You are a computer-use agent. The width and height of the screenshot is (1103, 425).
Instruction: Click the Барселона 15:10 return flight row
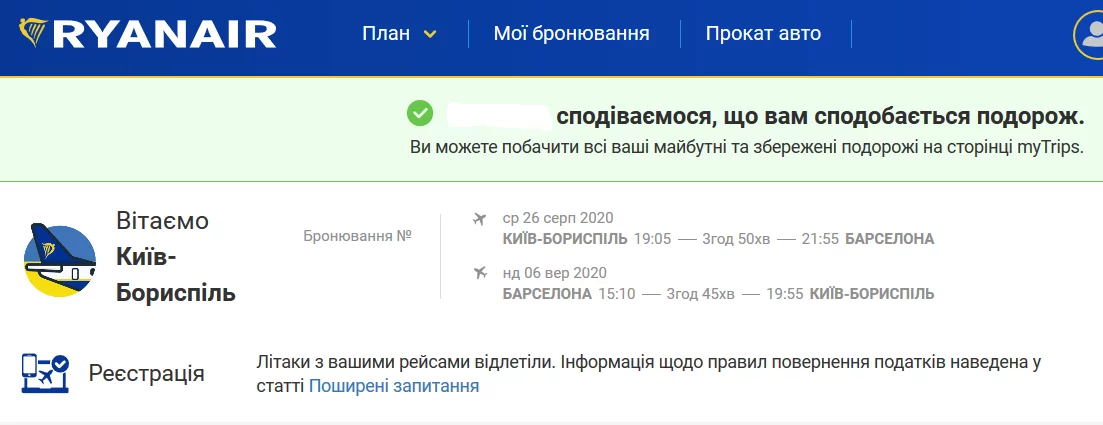[718, 293]
